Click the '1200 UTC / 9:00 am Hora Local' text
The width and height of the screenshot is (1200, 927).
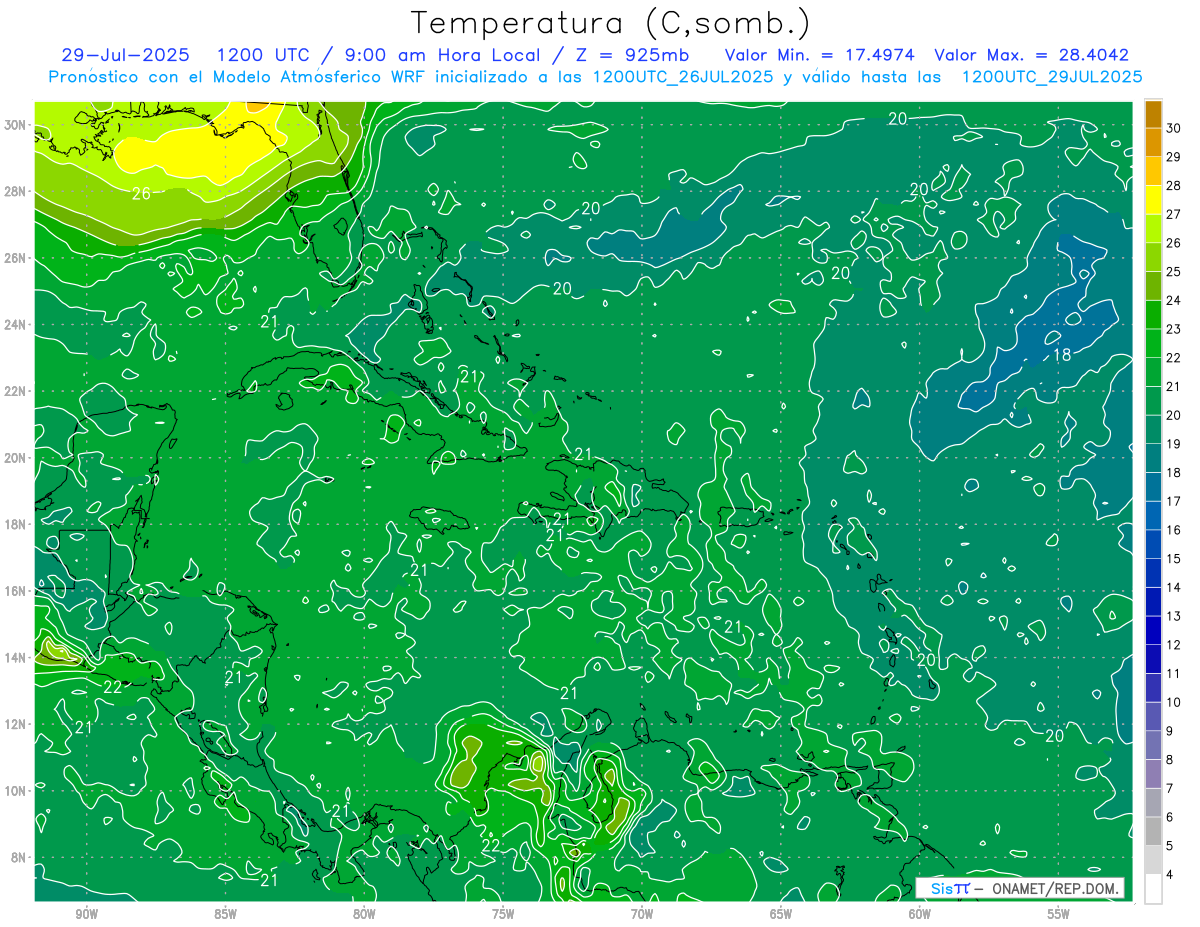click(378, 55)
